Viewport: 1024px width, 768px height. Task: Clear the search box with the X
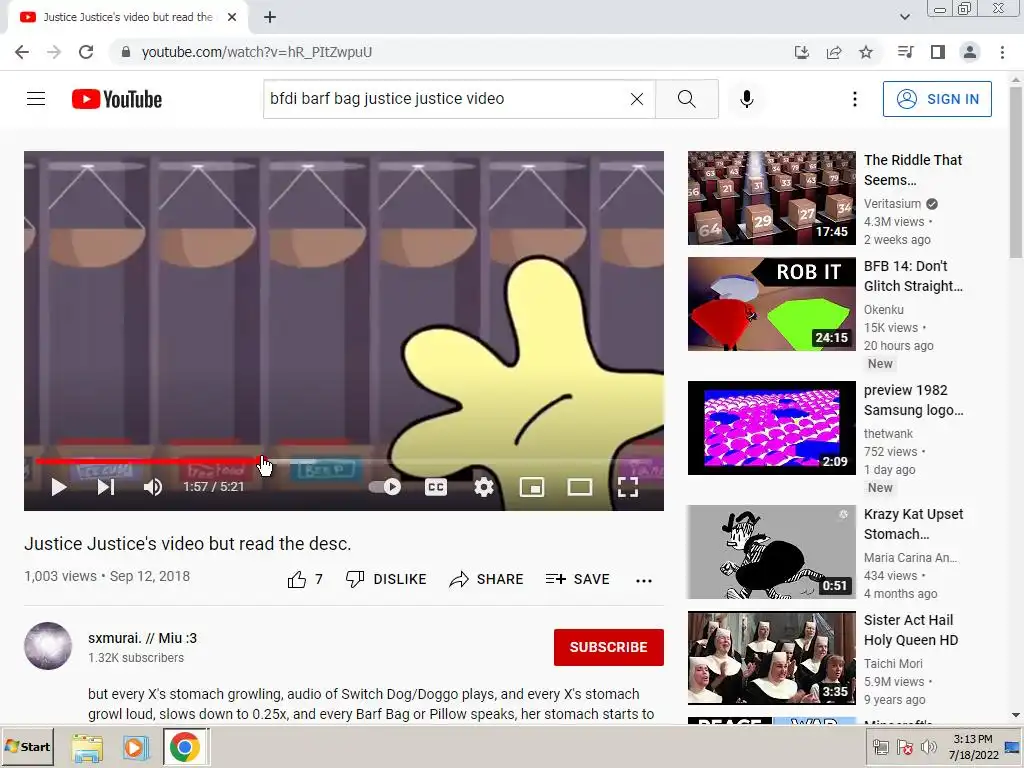click(637, 99)
